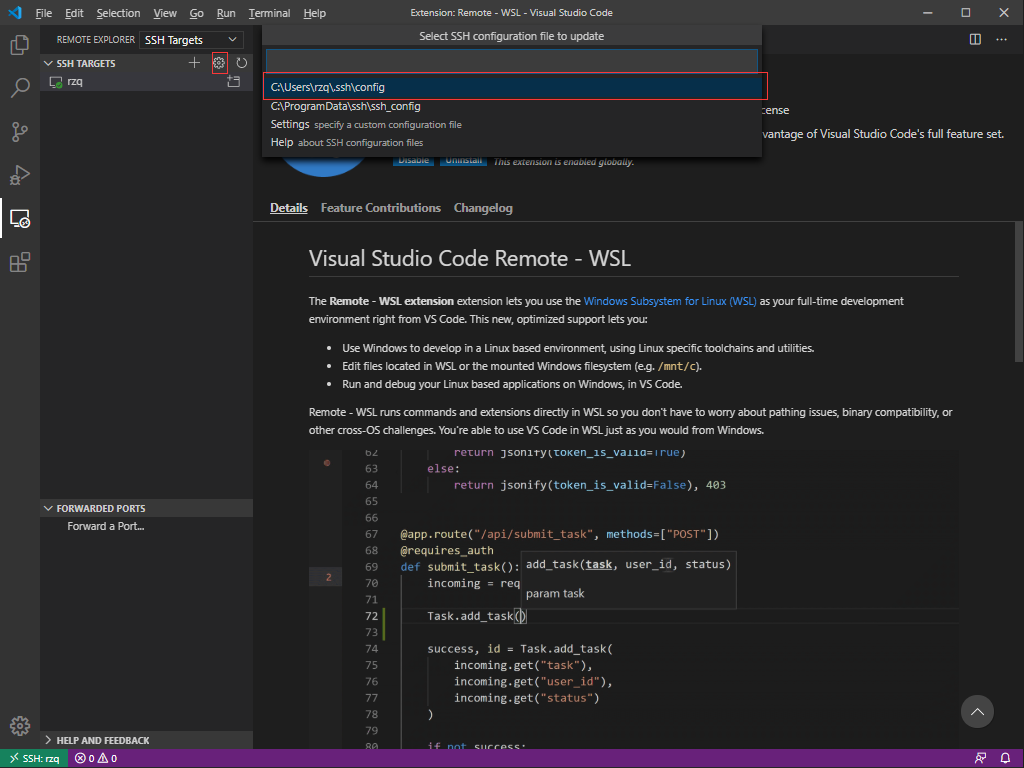Open the Source Control view icon
Screen dimensions: 1024x768
click(x=20, y=131)
